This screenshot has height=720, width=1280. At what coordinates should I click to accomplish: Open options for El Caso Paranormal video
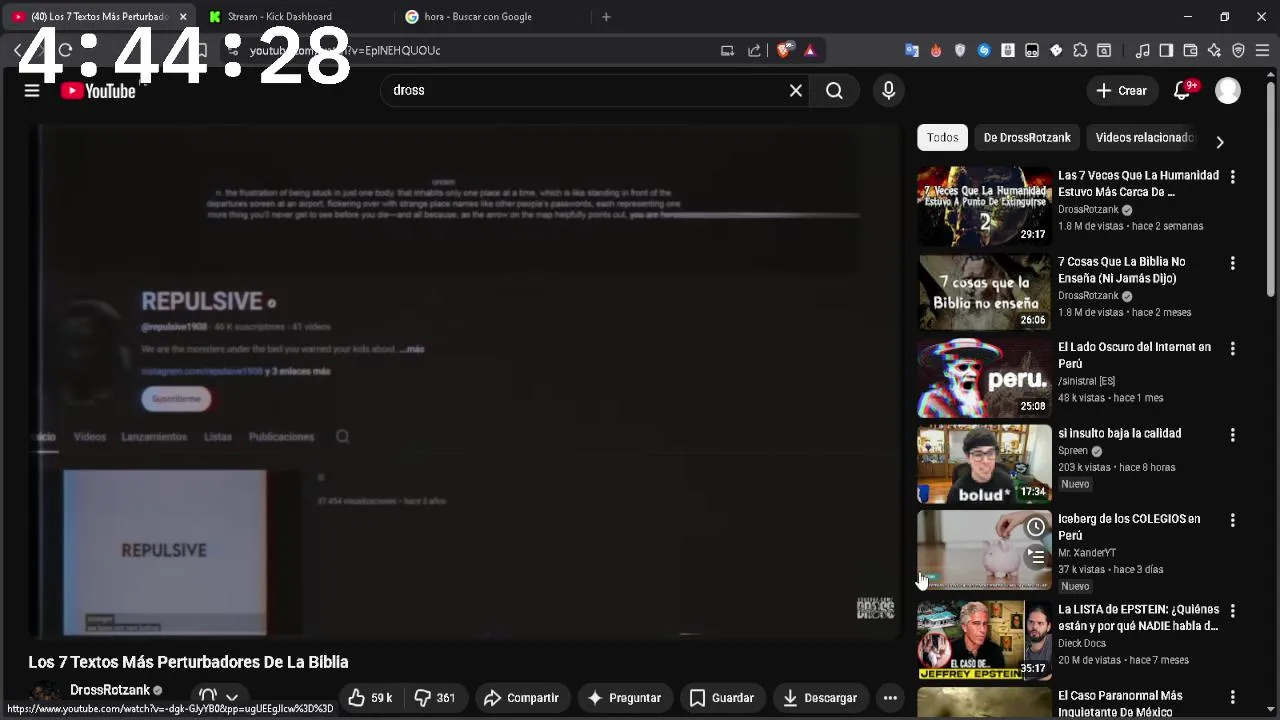point(1232,697)
